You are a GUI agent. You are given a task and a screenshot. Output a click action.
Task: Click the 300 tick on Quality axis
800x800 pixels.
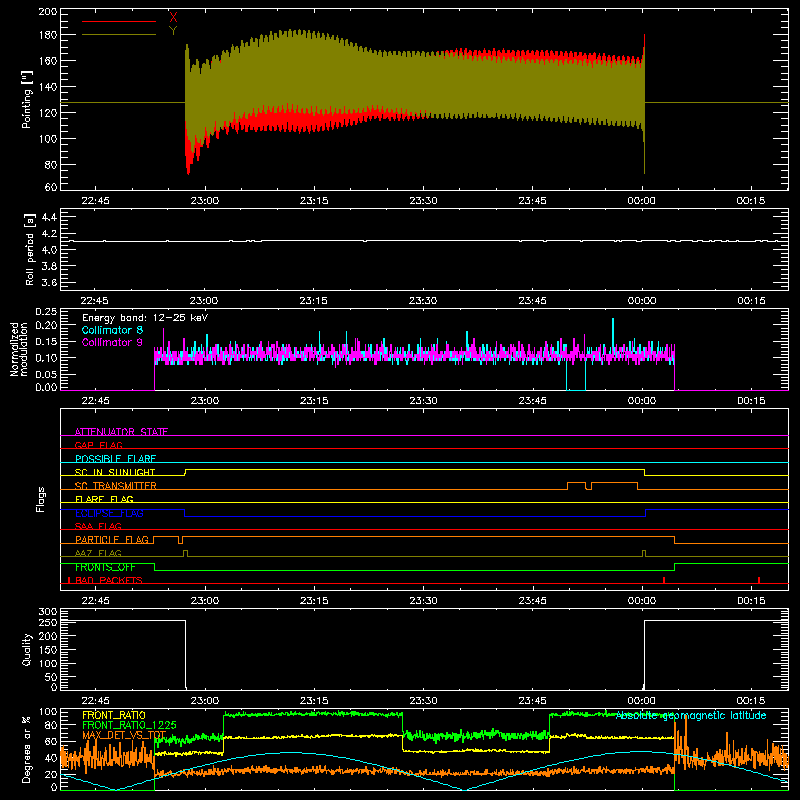point(48,612)
